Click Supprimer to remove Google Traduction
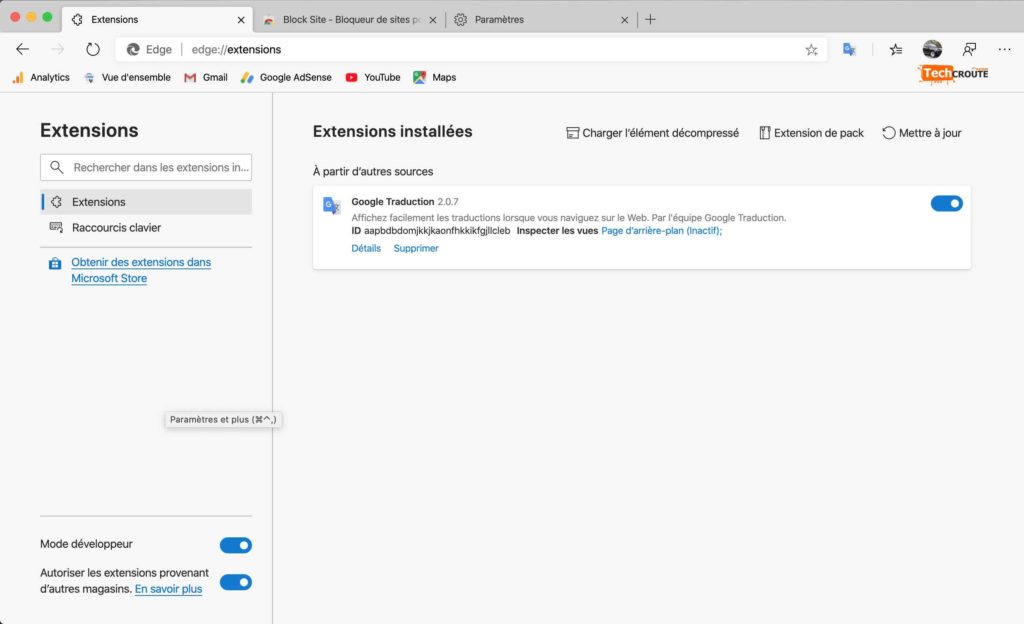This screenshot has width=1024, height=624. [416, 248]
